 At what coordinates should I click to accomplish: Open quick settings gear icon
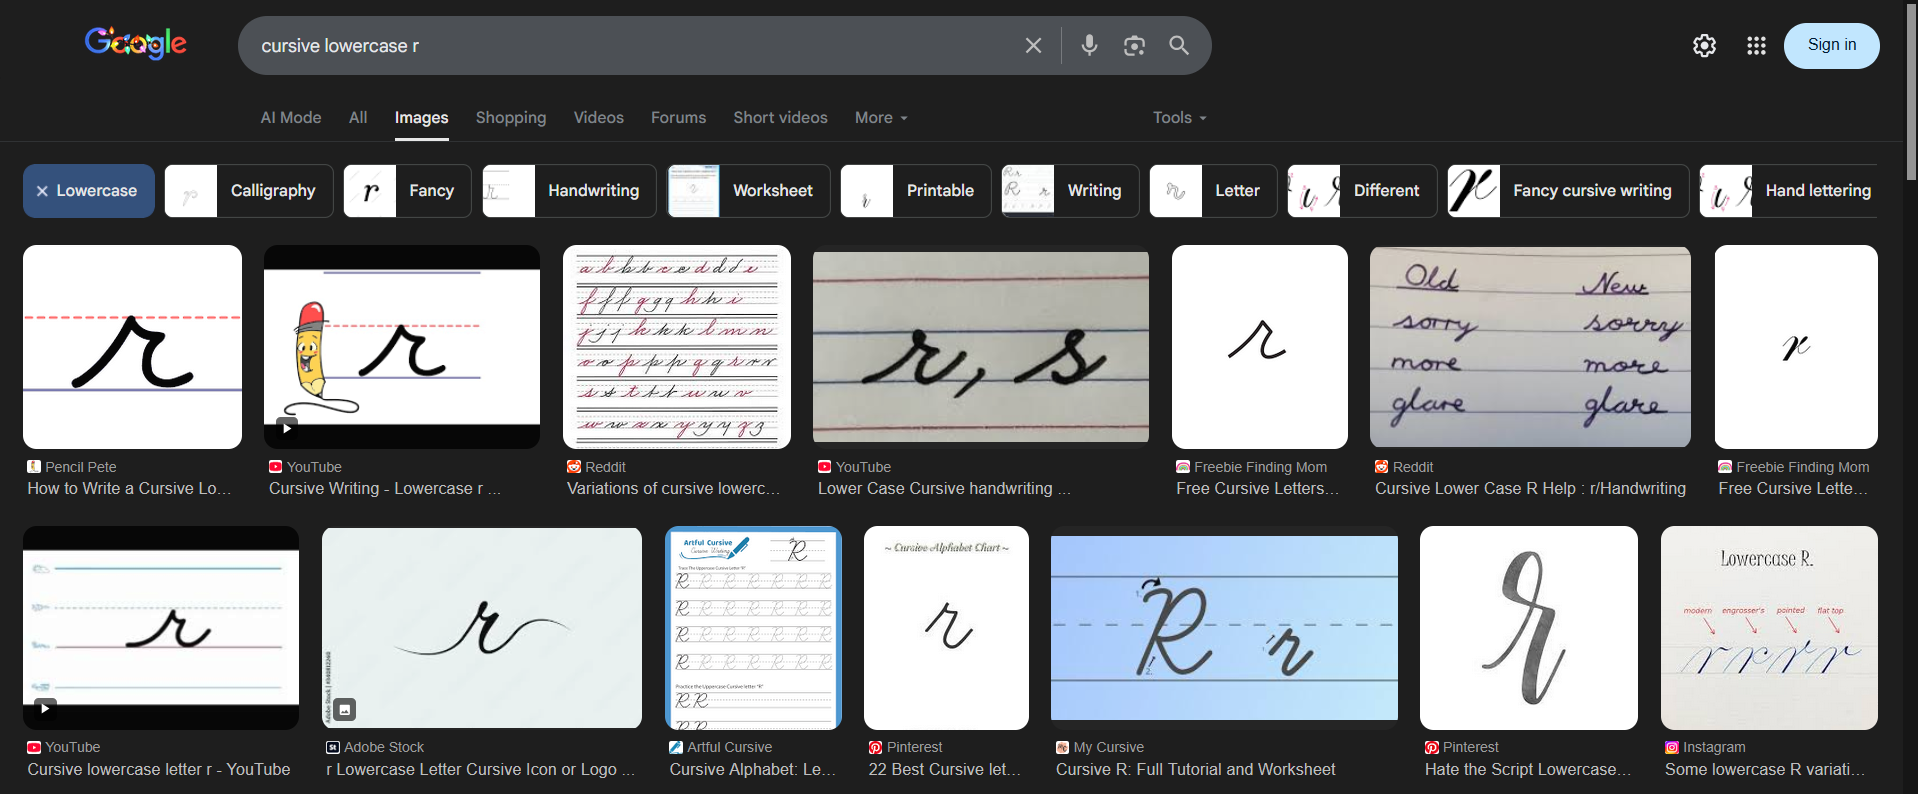click(1704, 46)
